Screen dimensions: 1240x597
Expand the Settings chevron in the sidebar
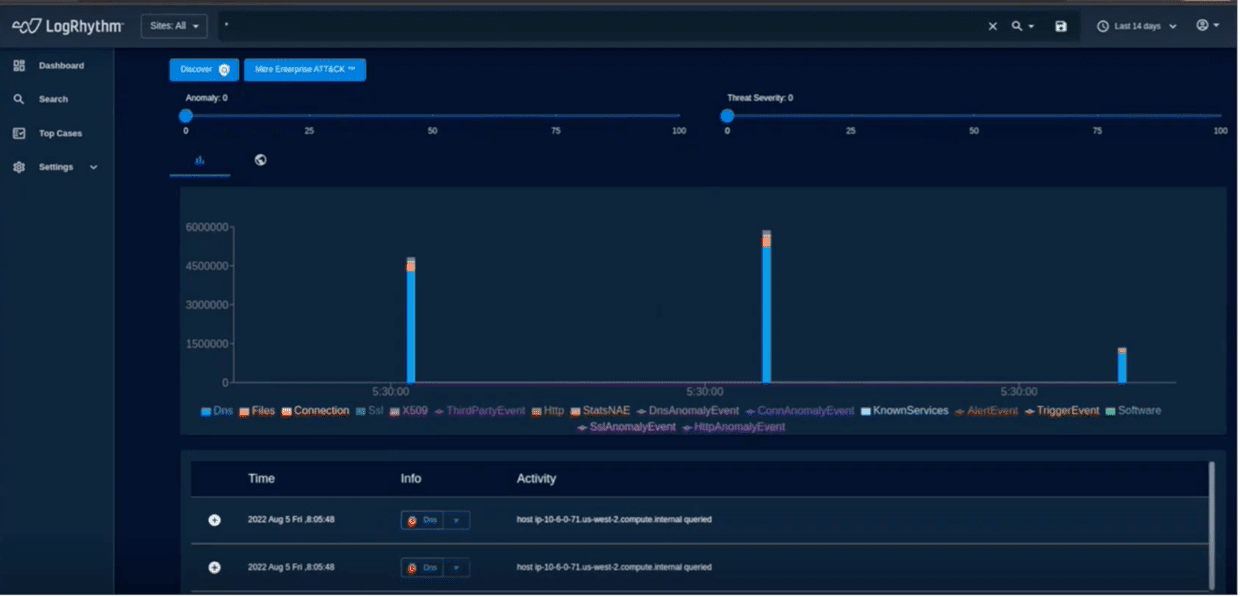pos(94,167)
